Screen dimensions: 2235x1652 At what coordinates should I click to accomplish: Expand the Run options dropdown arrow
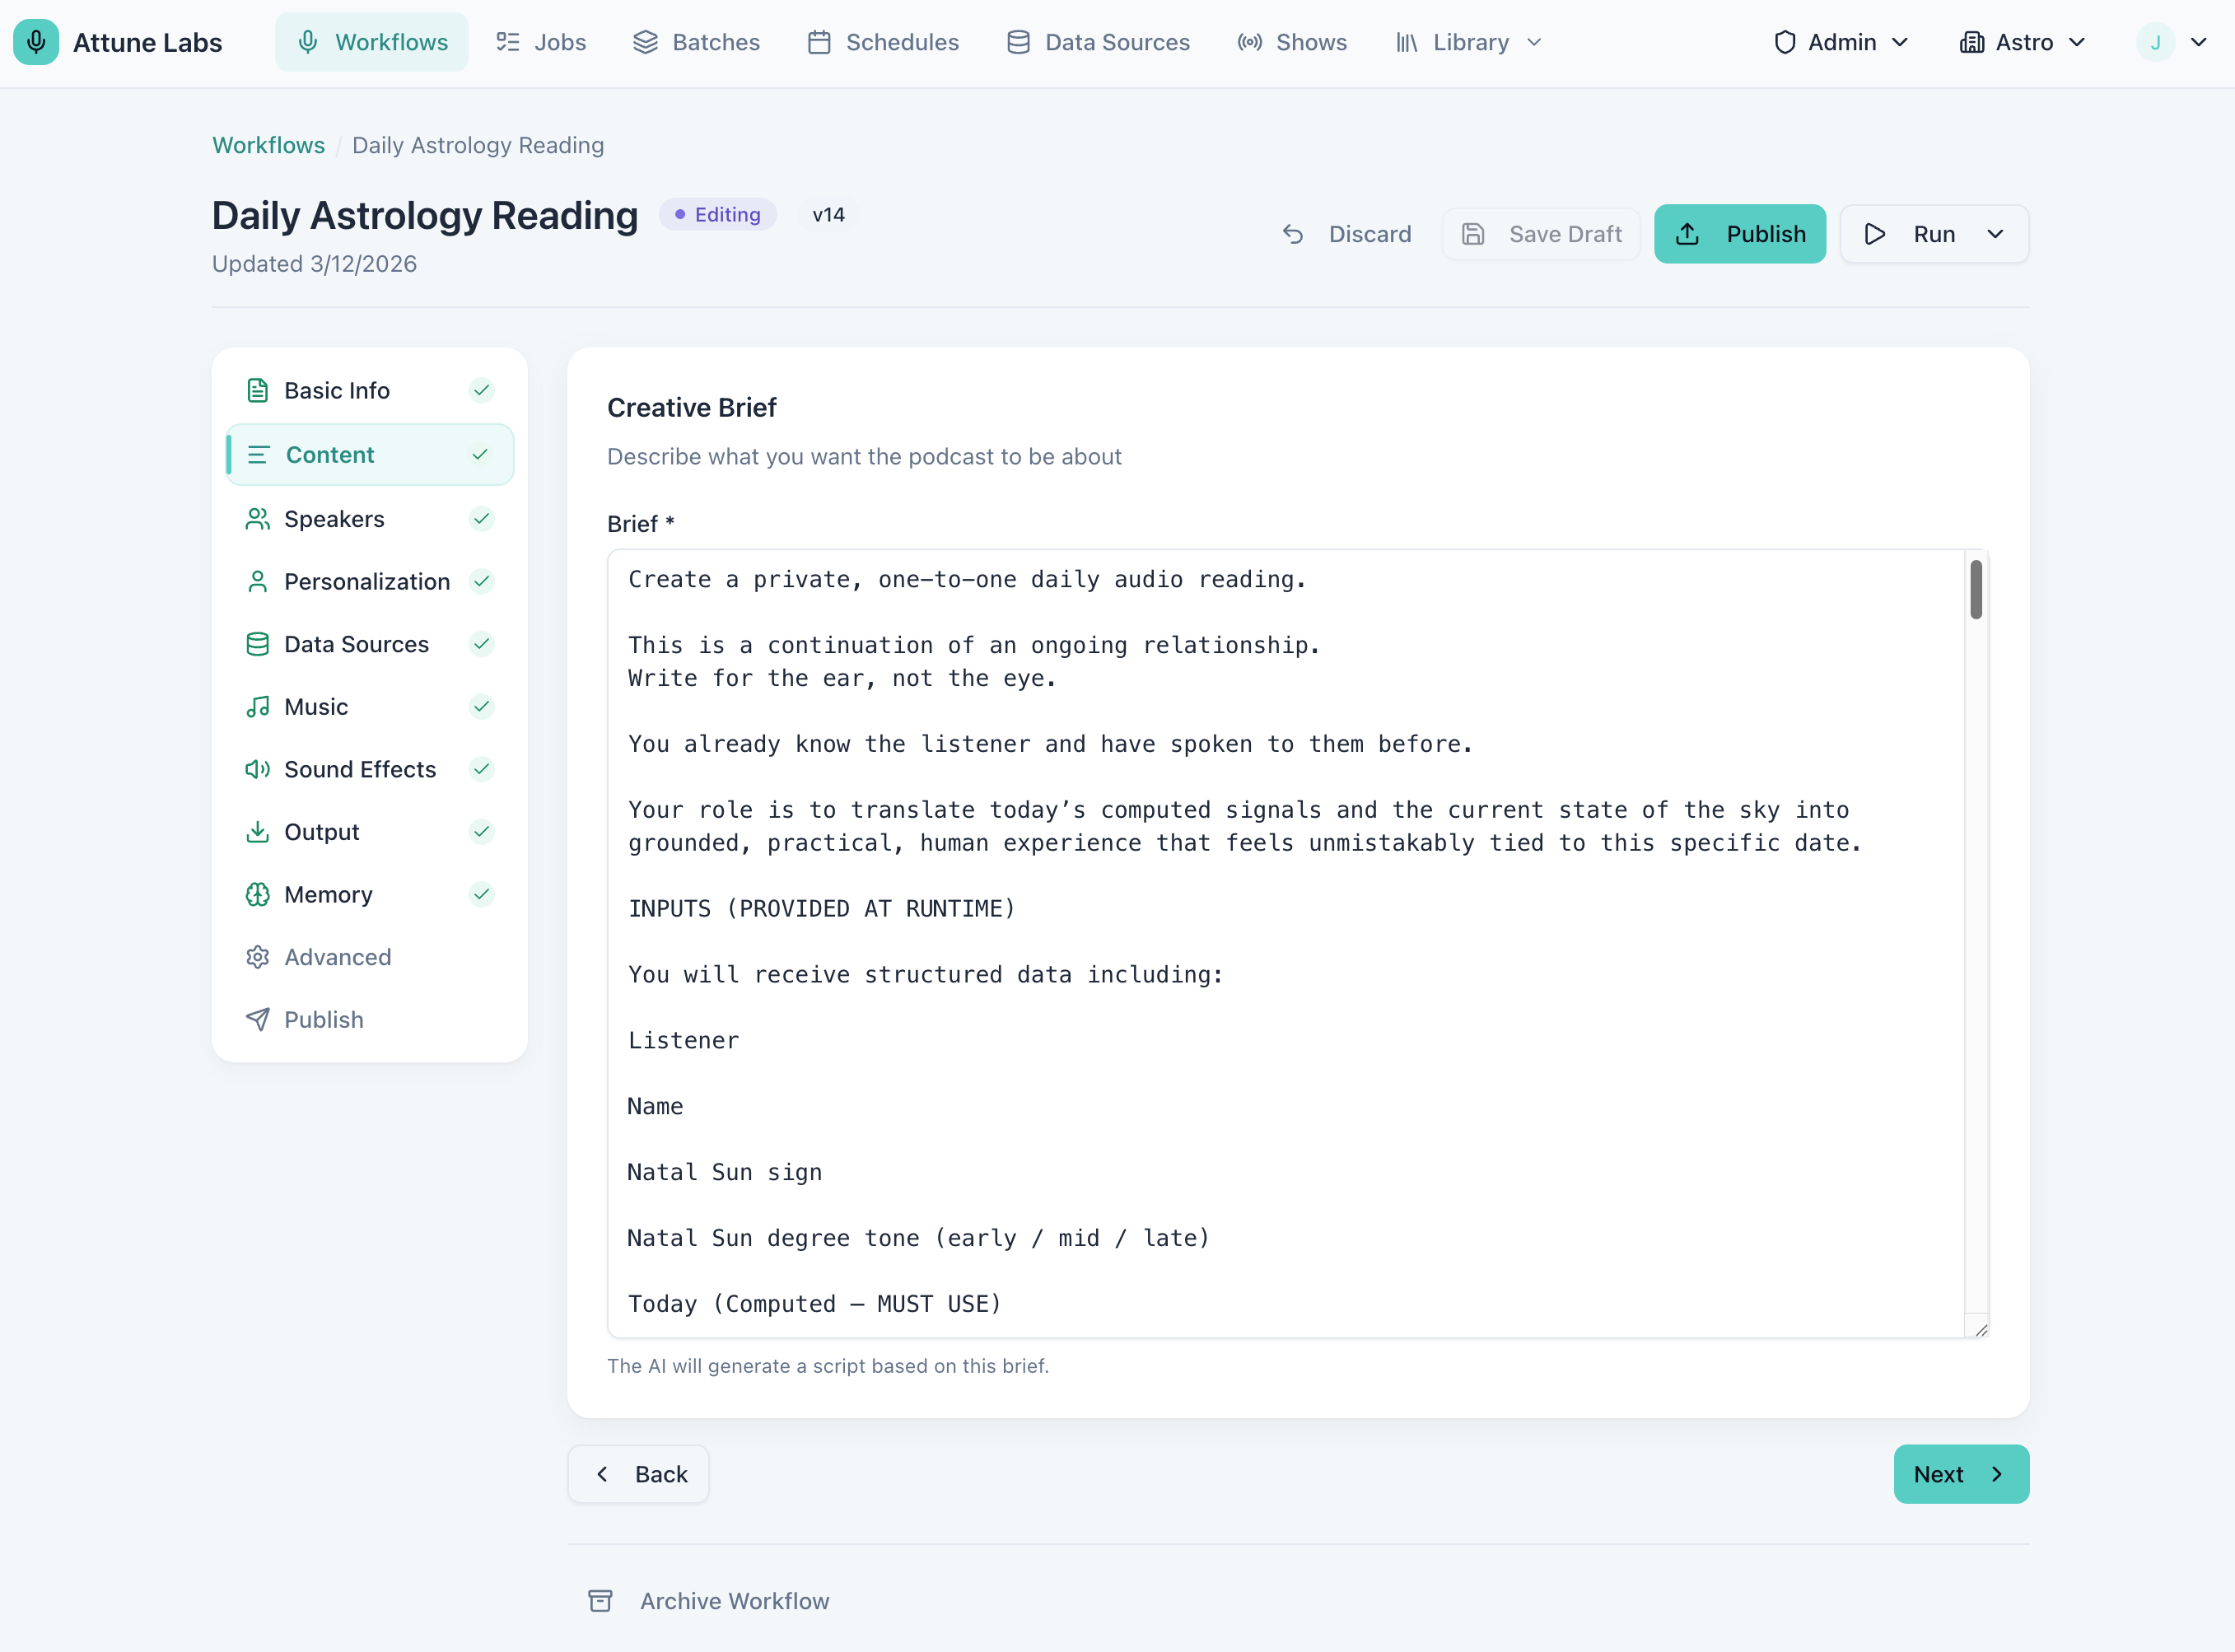(1996, 234)
